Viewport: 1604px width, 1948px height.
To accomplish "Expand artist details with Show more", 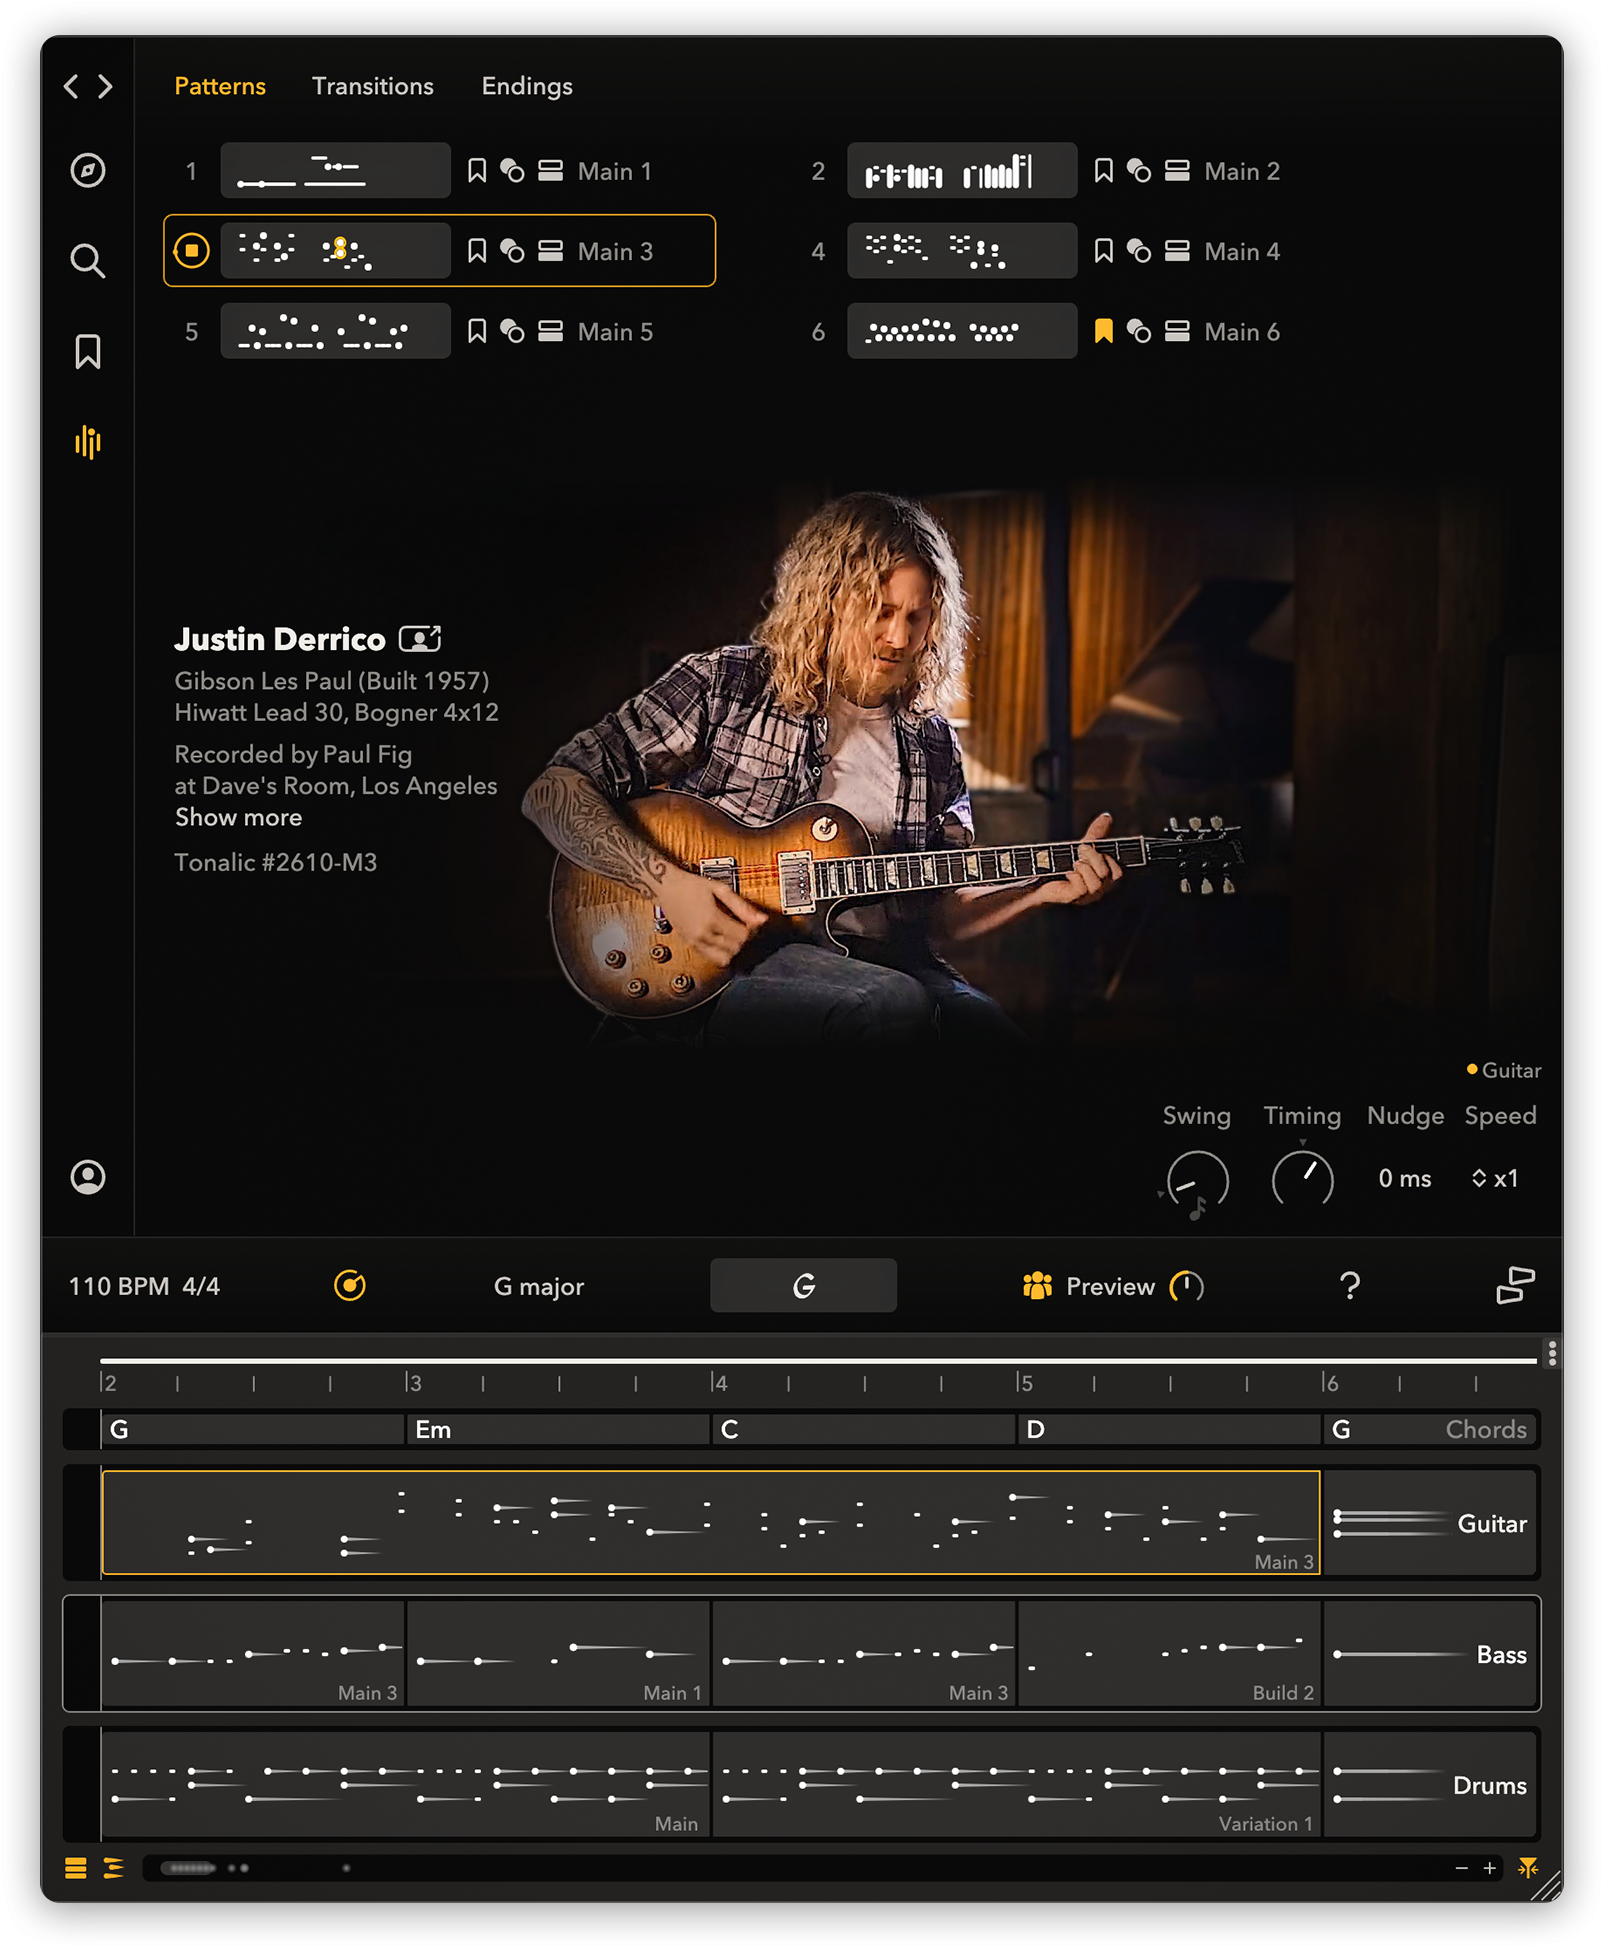I will (238, 817).
